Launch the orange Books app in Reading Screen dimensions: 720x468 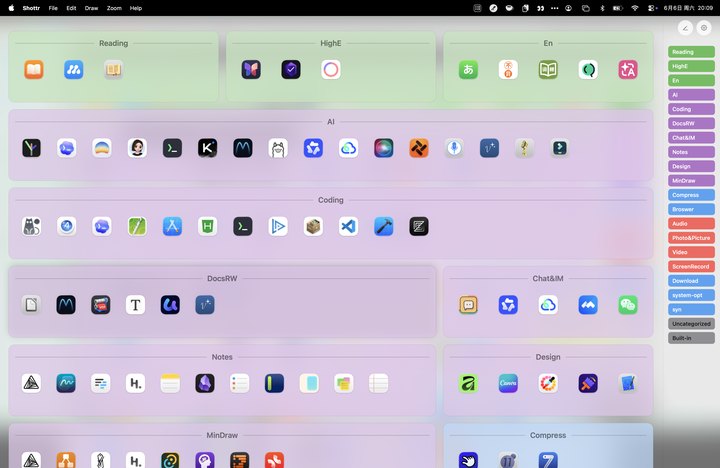pos(34,70)
